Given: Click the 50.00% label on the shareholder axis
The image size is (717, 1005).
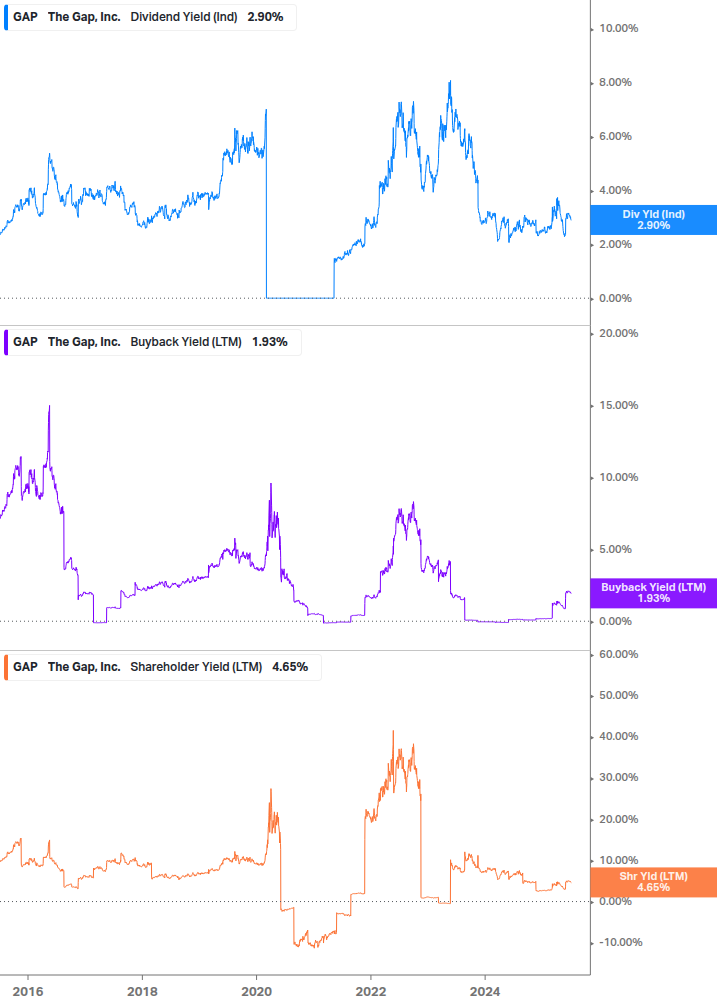Looking at the screenshot, I should [x=618, y=695].
